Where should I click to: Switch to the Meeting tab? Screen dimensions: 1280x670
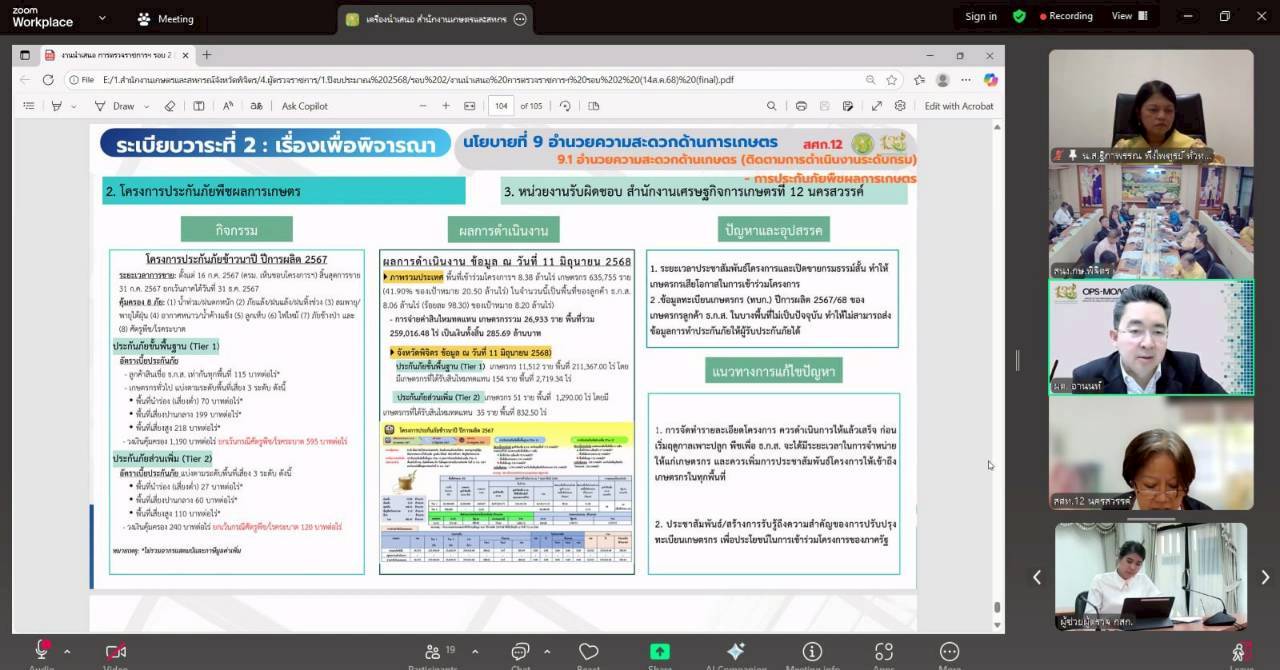coord(163,18)
